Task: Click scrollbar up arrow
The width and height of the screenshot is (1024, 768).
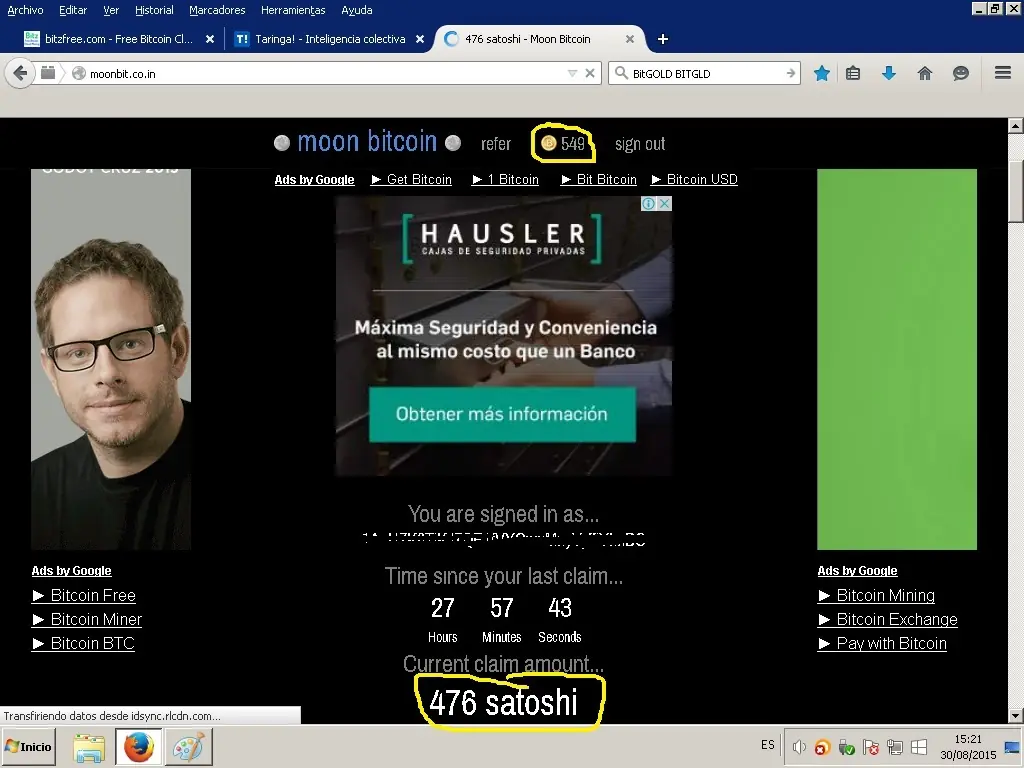Action: pyautogui.click(x=1016, y=125)
